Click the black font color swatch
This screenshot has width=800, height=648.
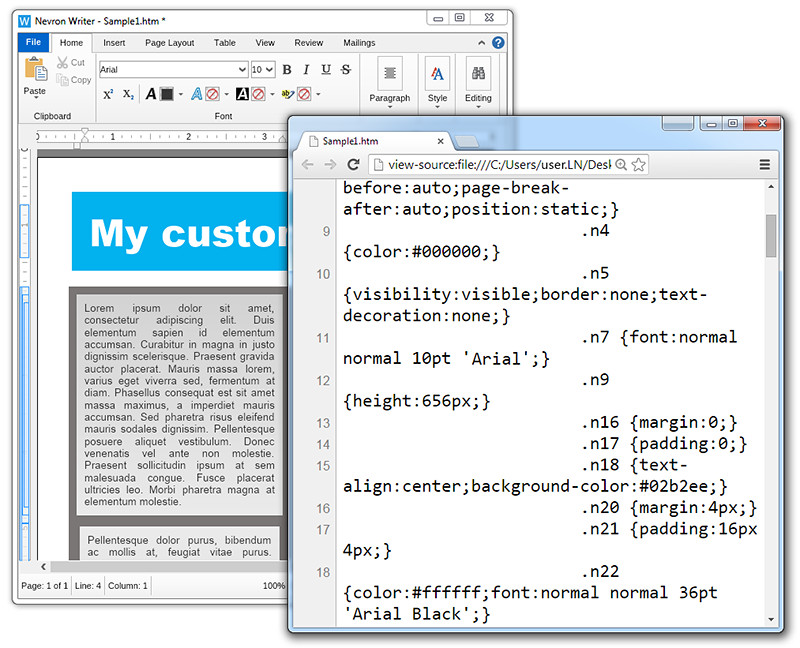(x=166, y=94)
